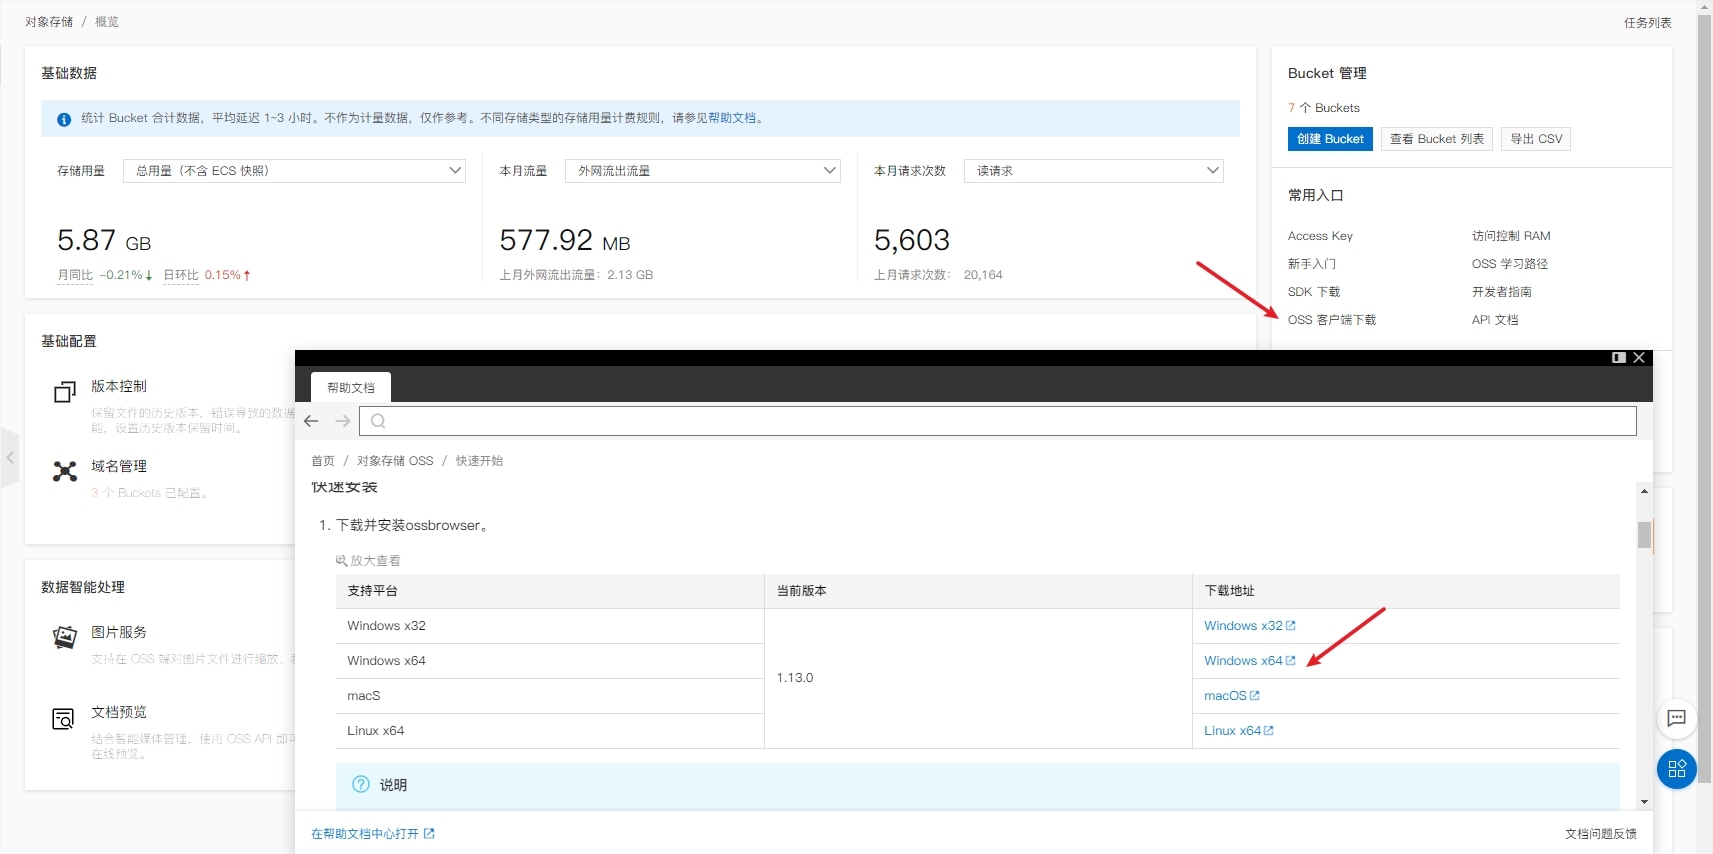Click external link icon next to 在帮助文档中心打开

tap(429, 833)
